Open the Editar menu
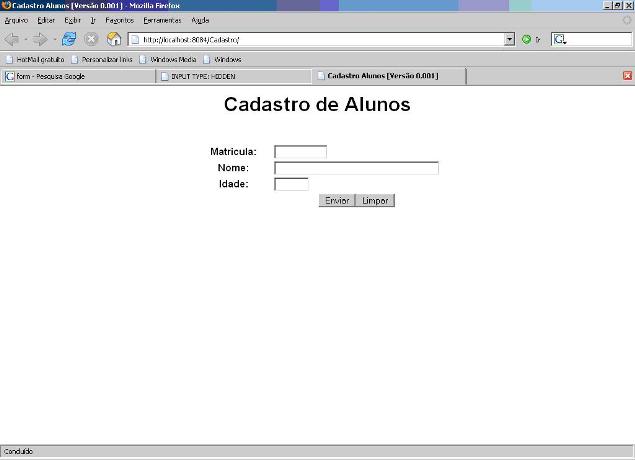Screen dimensions: 635x460 coord(46,20)
